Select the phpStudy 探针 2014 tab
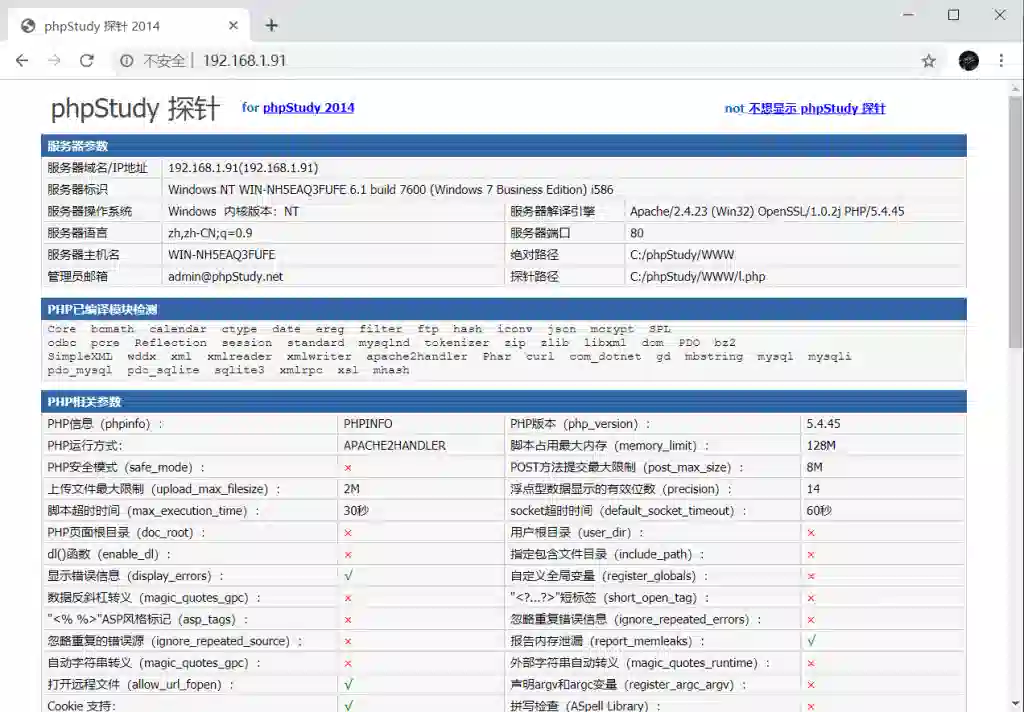Image resolution: width=1024 pixels, height=712 pixels. tap(129, 25)
